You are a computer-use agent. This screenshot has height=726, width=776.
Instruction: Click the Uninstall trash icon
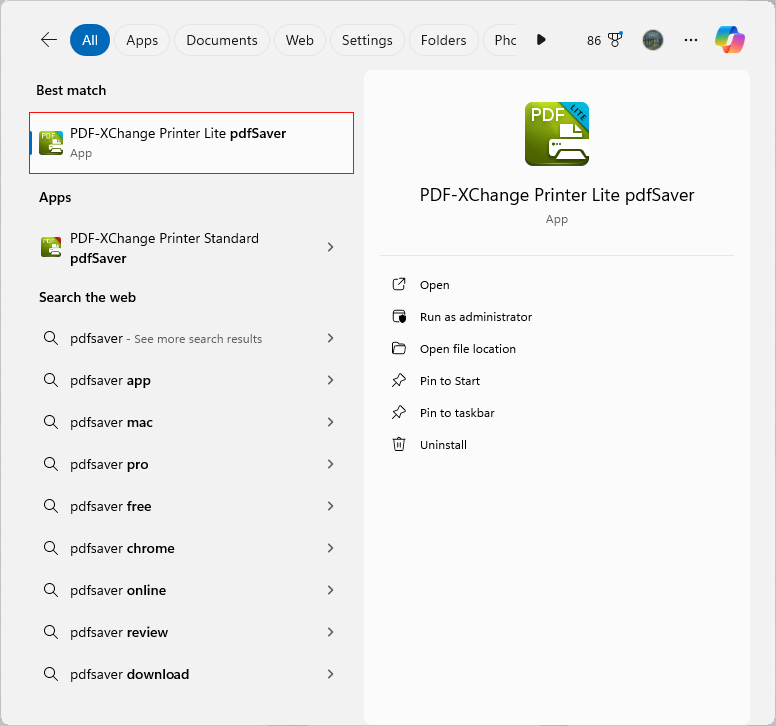(399, 445)
